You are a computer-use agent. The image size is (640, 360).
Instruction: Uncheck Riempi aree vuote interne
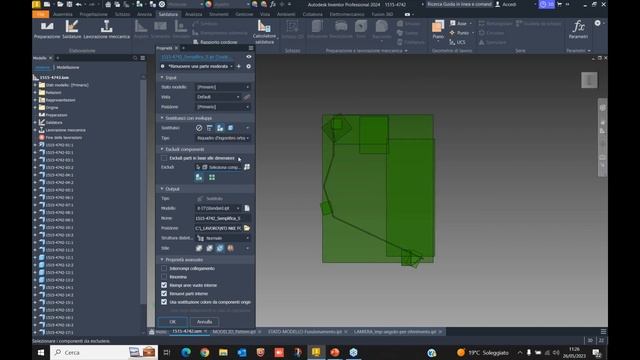coord(164,285)
